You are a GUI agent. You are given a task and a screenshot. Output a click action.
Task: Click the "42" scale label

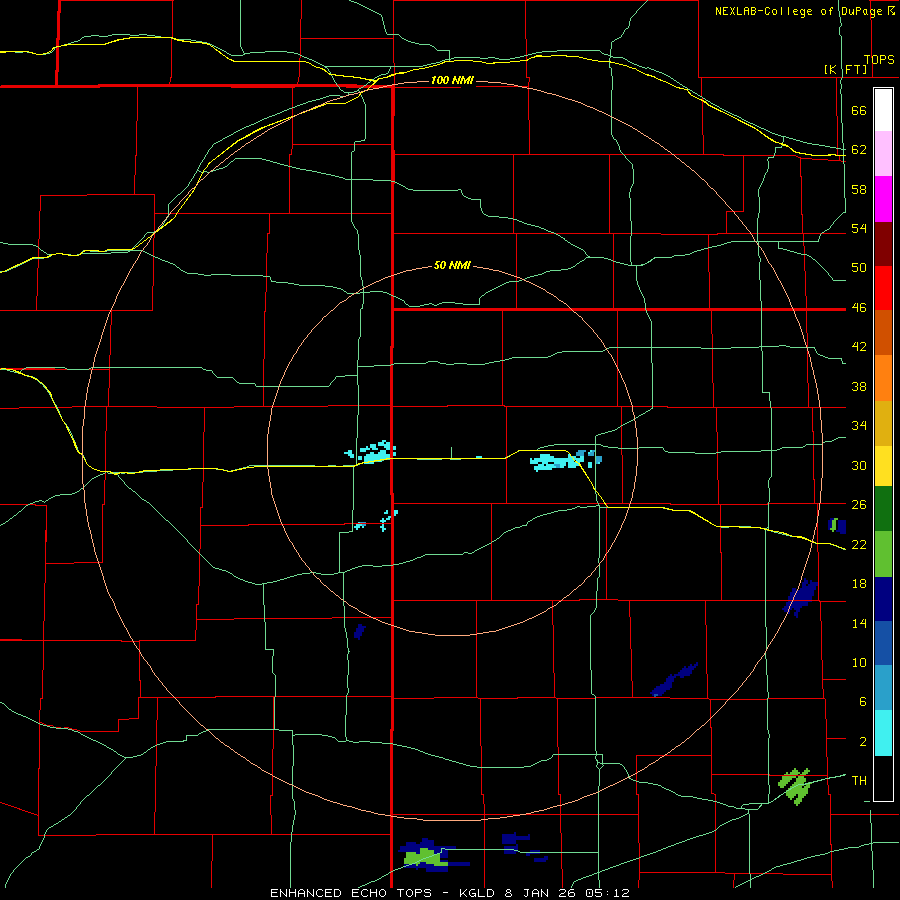pyautogui.click(x=859, y=347)
